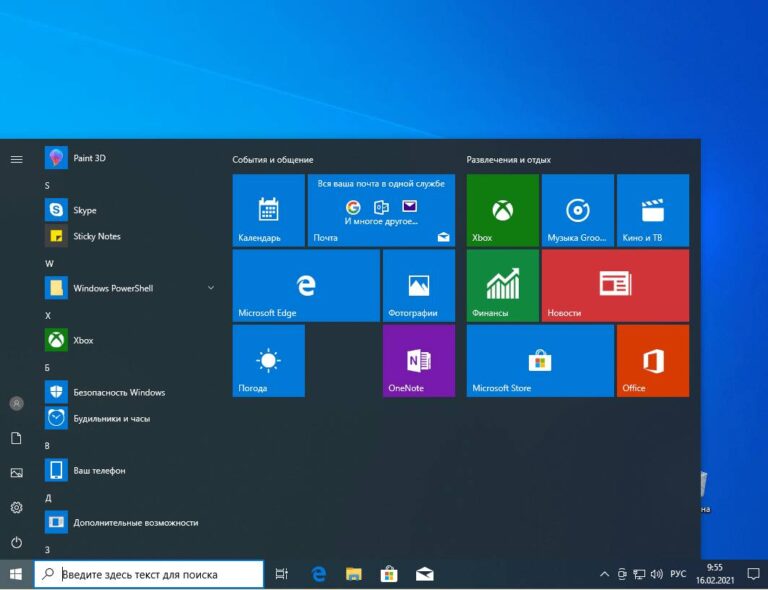Open File Explorer from the taskbar
Image resolution: width=768 pixels, height=590 pixels.
[x=354, y=574]
